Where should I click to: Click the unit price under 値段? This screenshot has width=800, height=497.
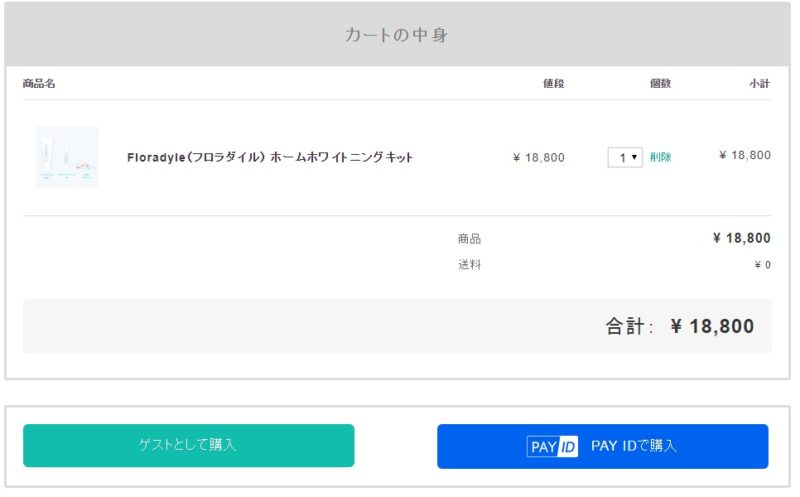538,157
